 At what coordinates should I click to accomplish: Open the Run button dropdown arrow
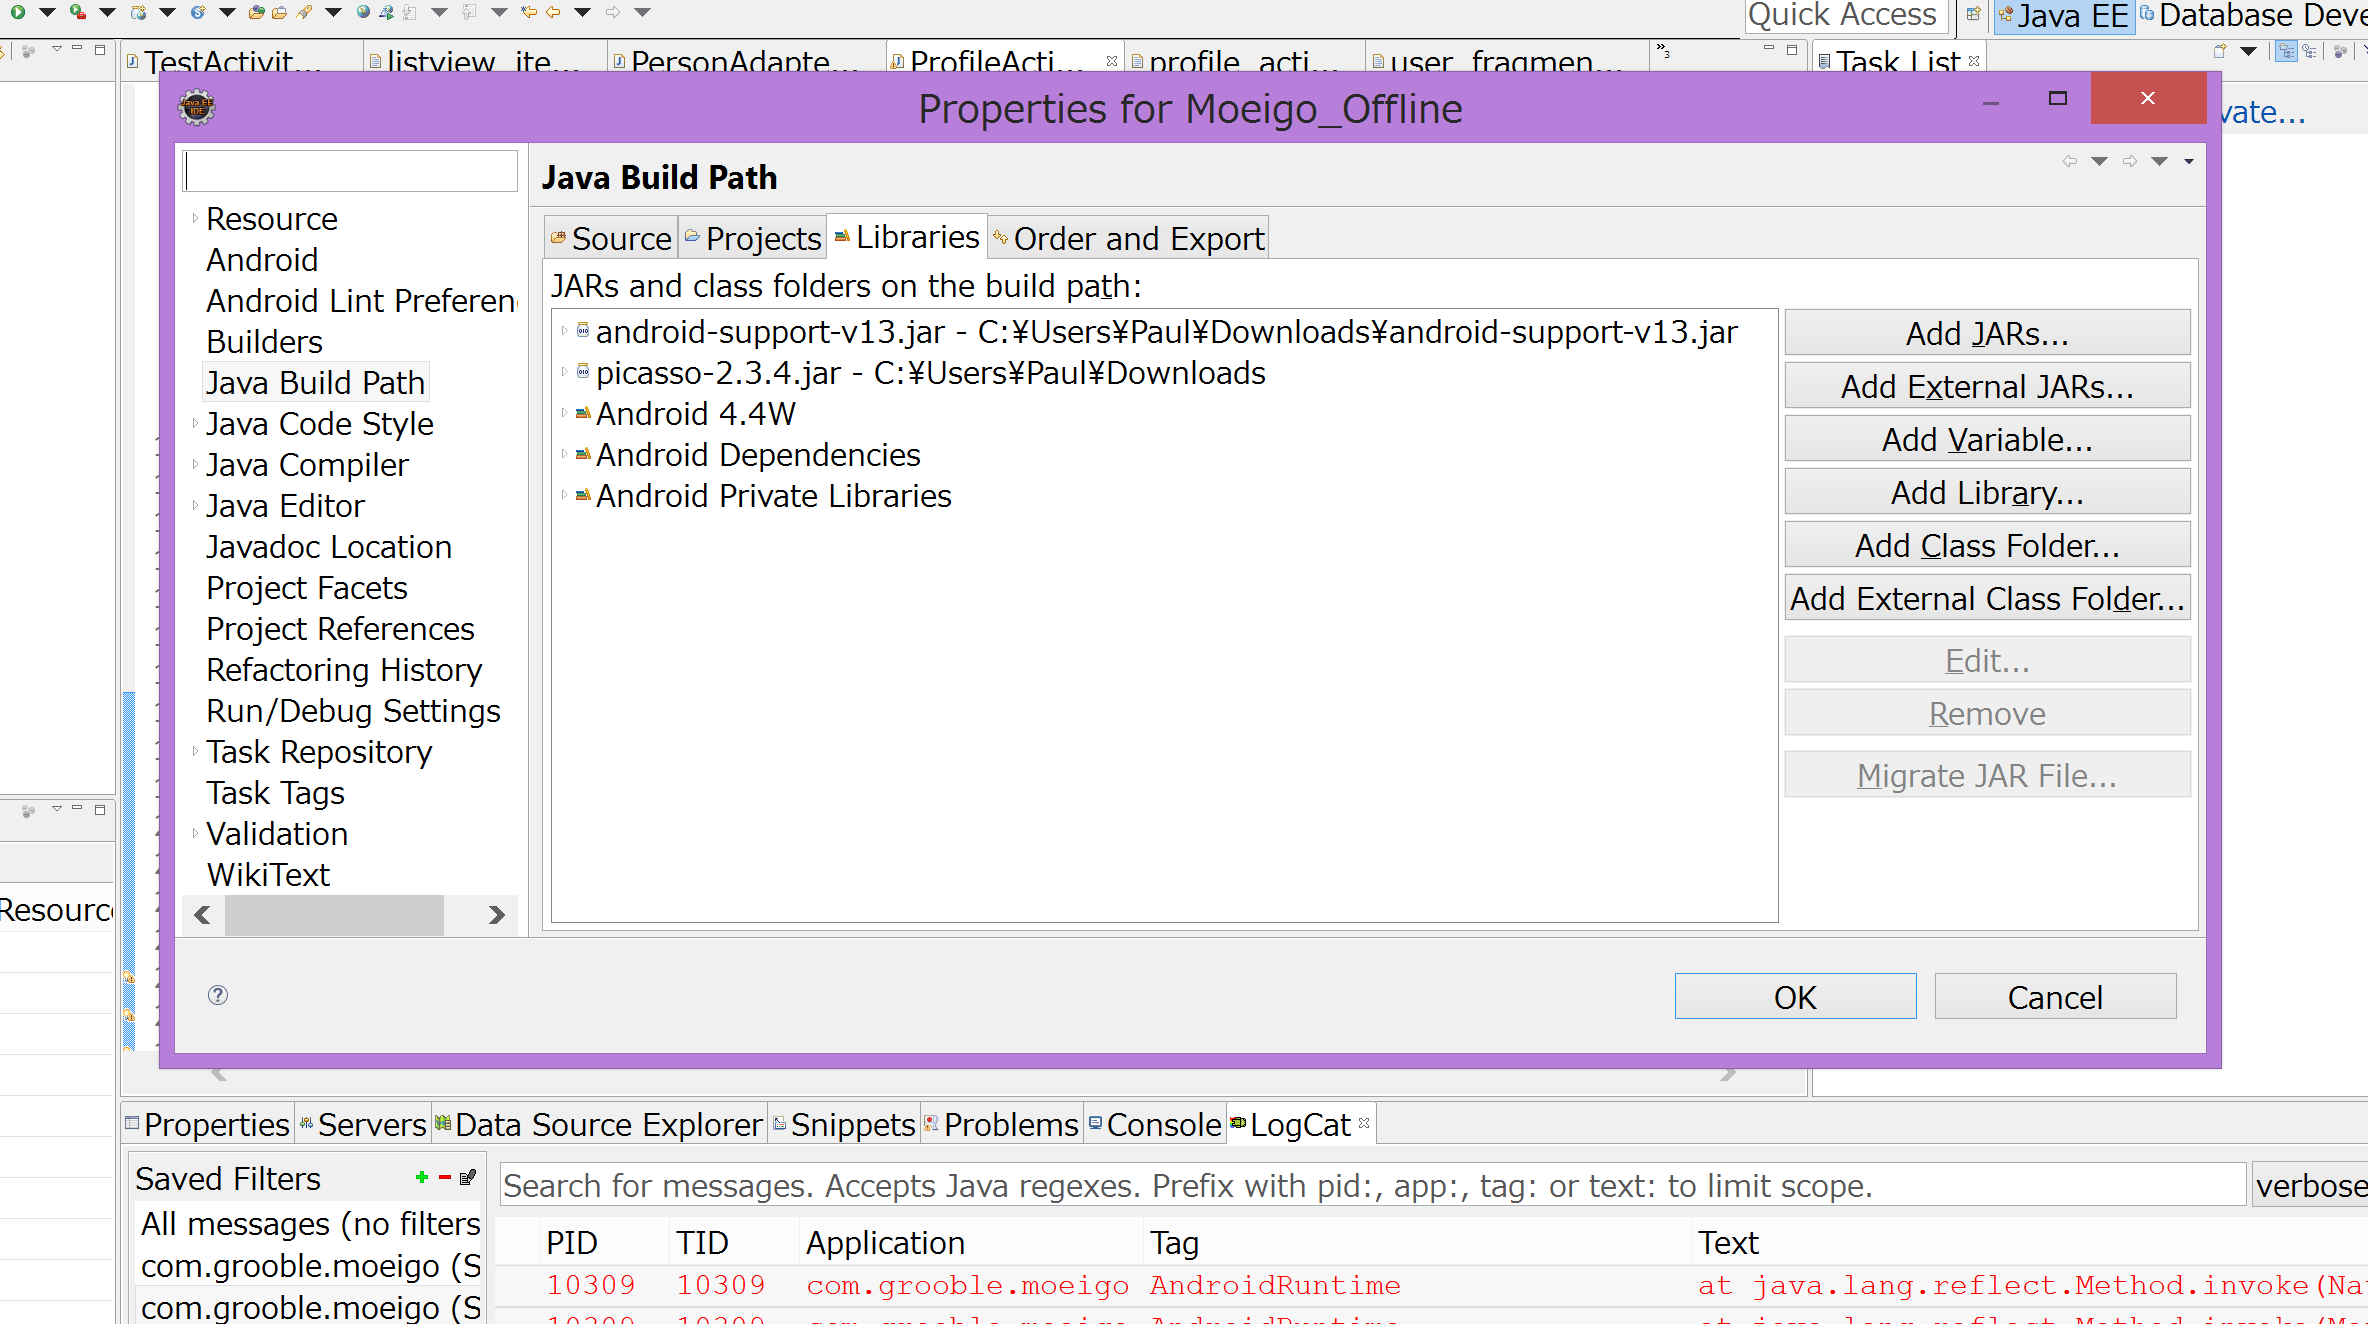(47, 12)
